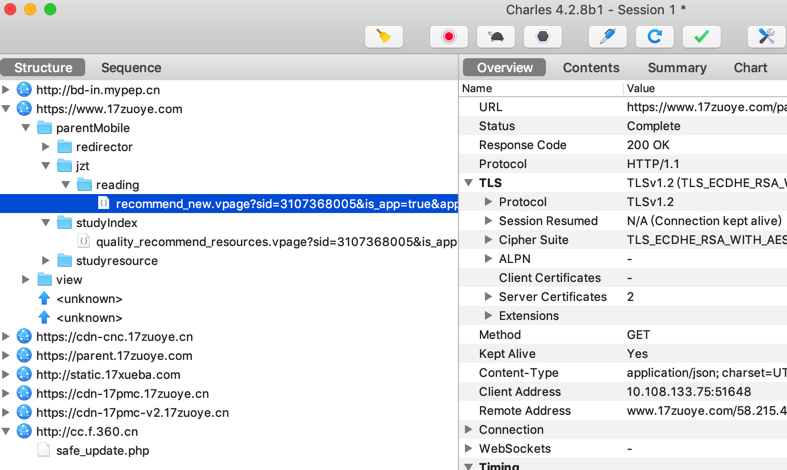The height and width of the screenshot is (470, 787).
Task: Select the recommend_new.vpage request
Action: pos(229,203)
